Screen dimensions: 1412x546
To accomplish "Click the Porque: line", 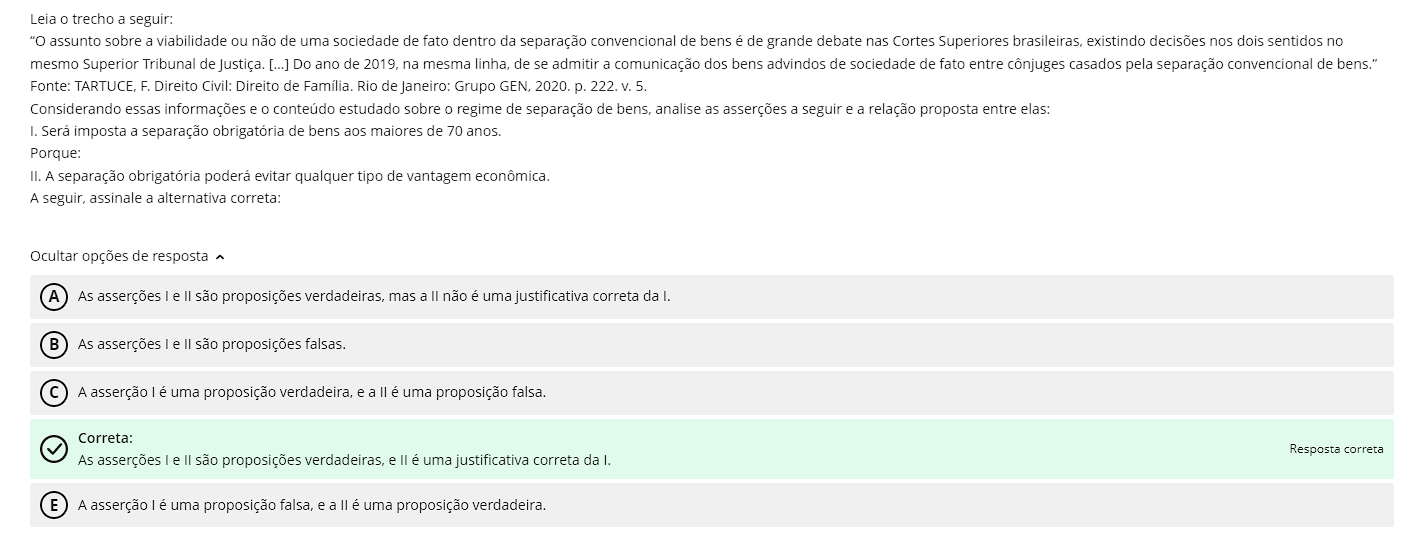I will [55, 153].
